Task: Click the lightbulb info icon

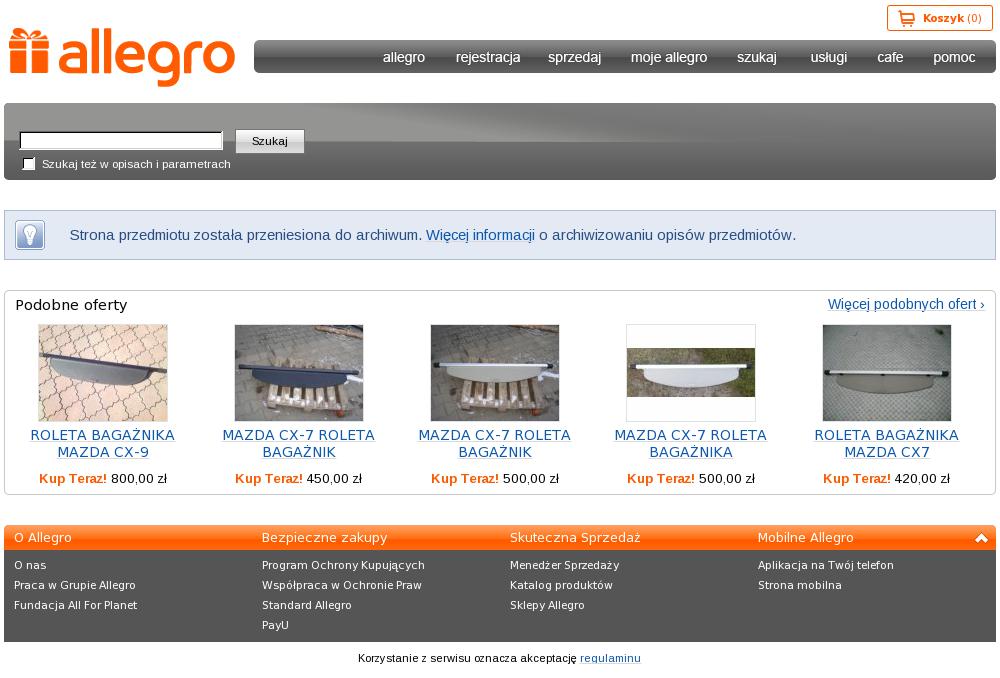Action: pos(30,235)
